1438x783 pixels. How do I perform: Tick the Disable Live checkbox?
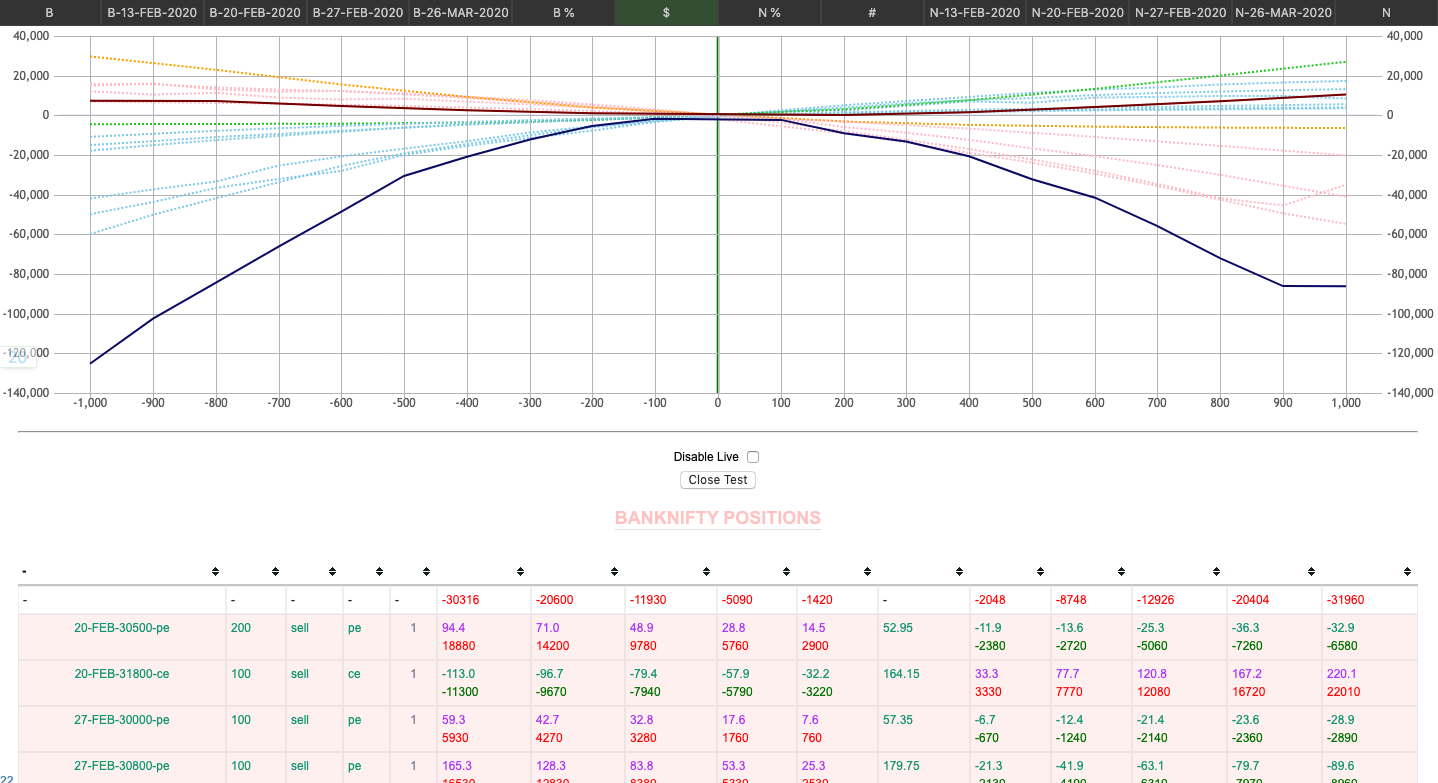753,457
